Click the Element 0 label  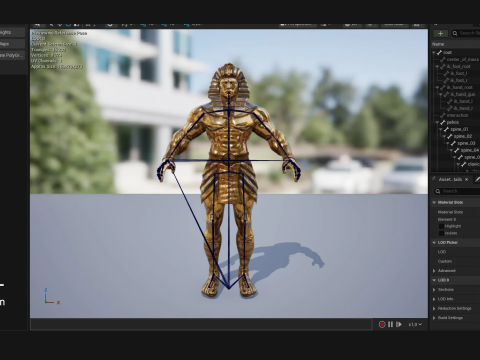pos(447,219)
